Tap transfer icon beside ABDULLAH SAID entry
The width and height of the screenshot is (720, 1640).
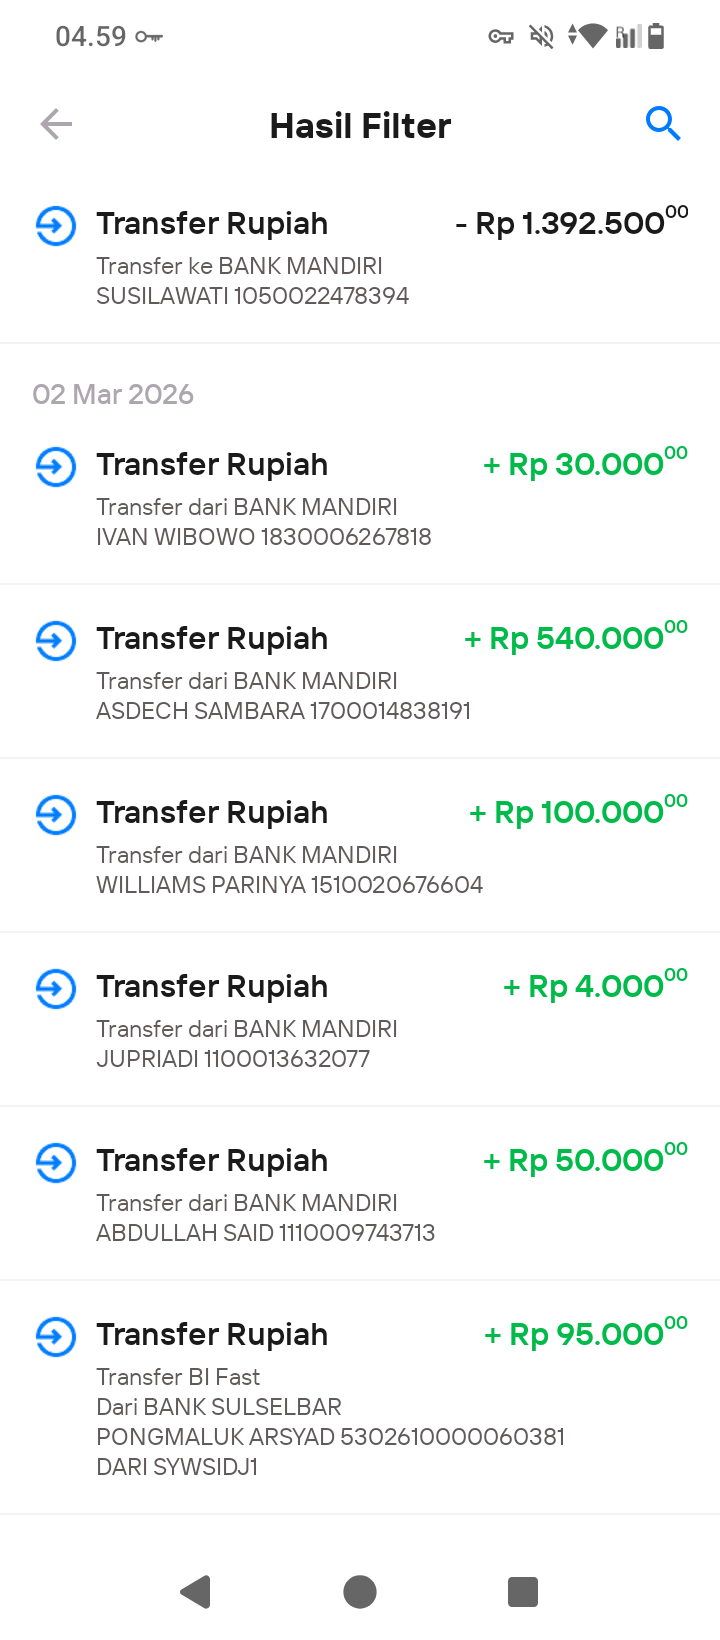[x=56, y=1162]
